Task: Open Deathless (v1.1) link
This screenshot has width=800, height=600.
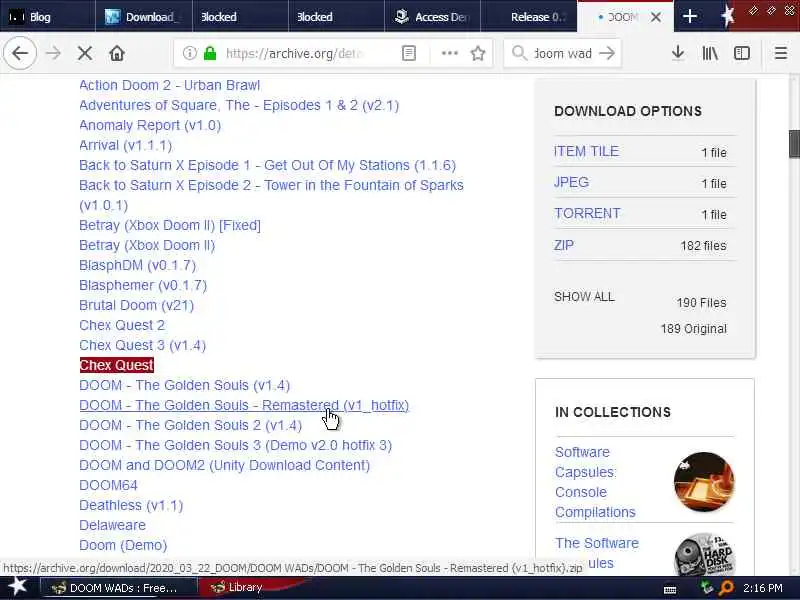Action: coord(131,505)
